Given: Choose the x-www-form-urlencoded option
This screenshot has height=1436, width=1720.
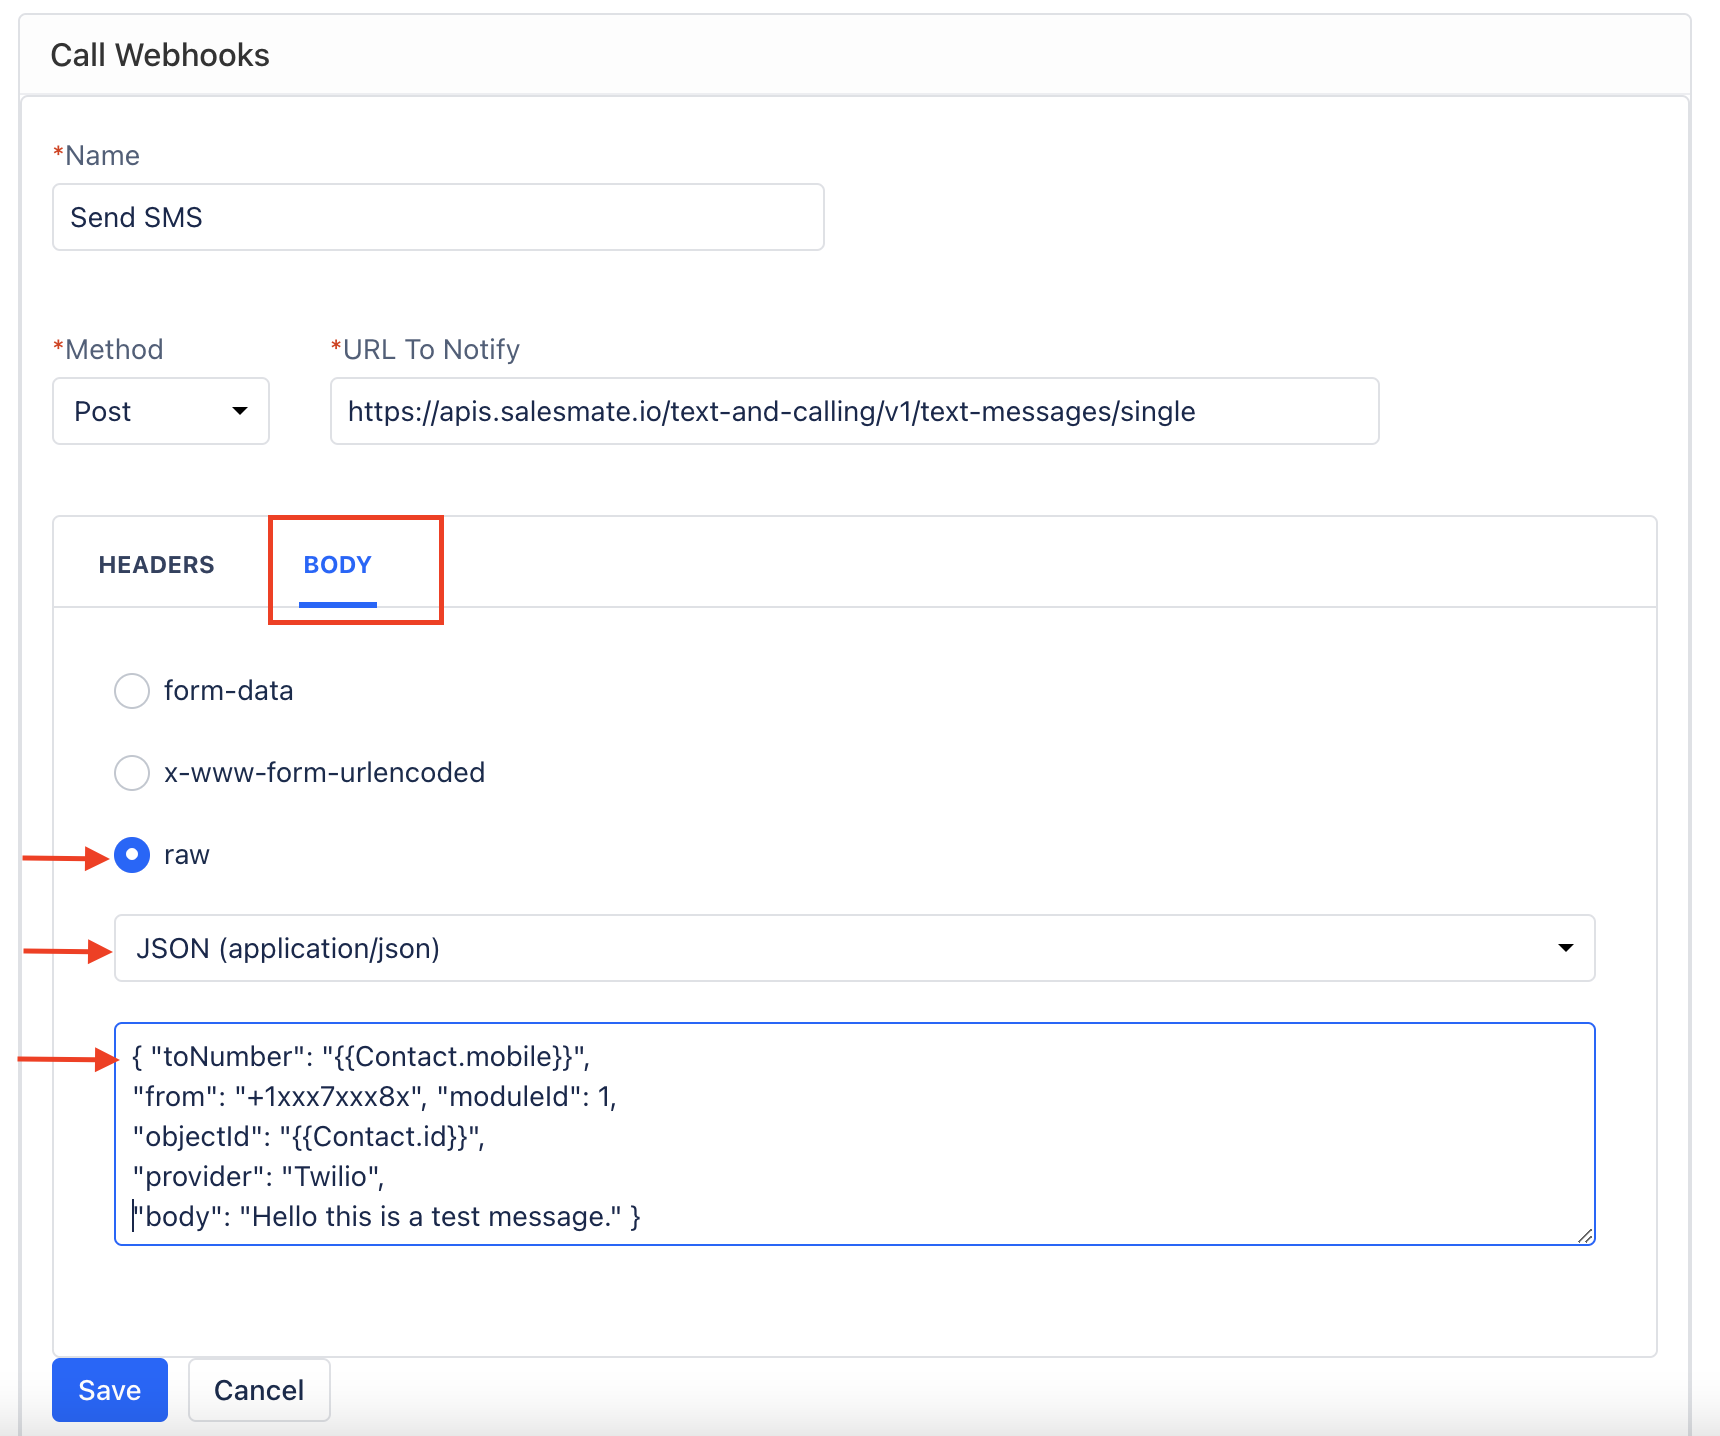Looking at the screenshot, I should 131,773.
